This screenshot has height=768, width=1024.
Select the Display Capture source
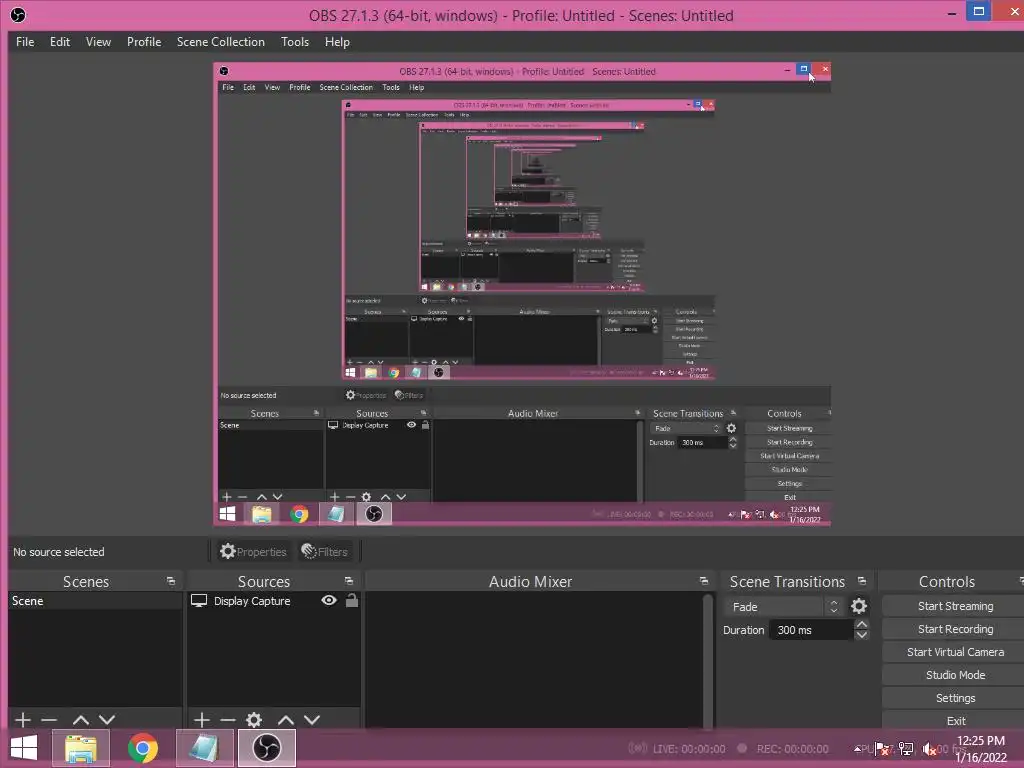[x=252, y=601]
